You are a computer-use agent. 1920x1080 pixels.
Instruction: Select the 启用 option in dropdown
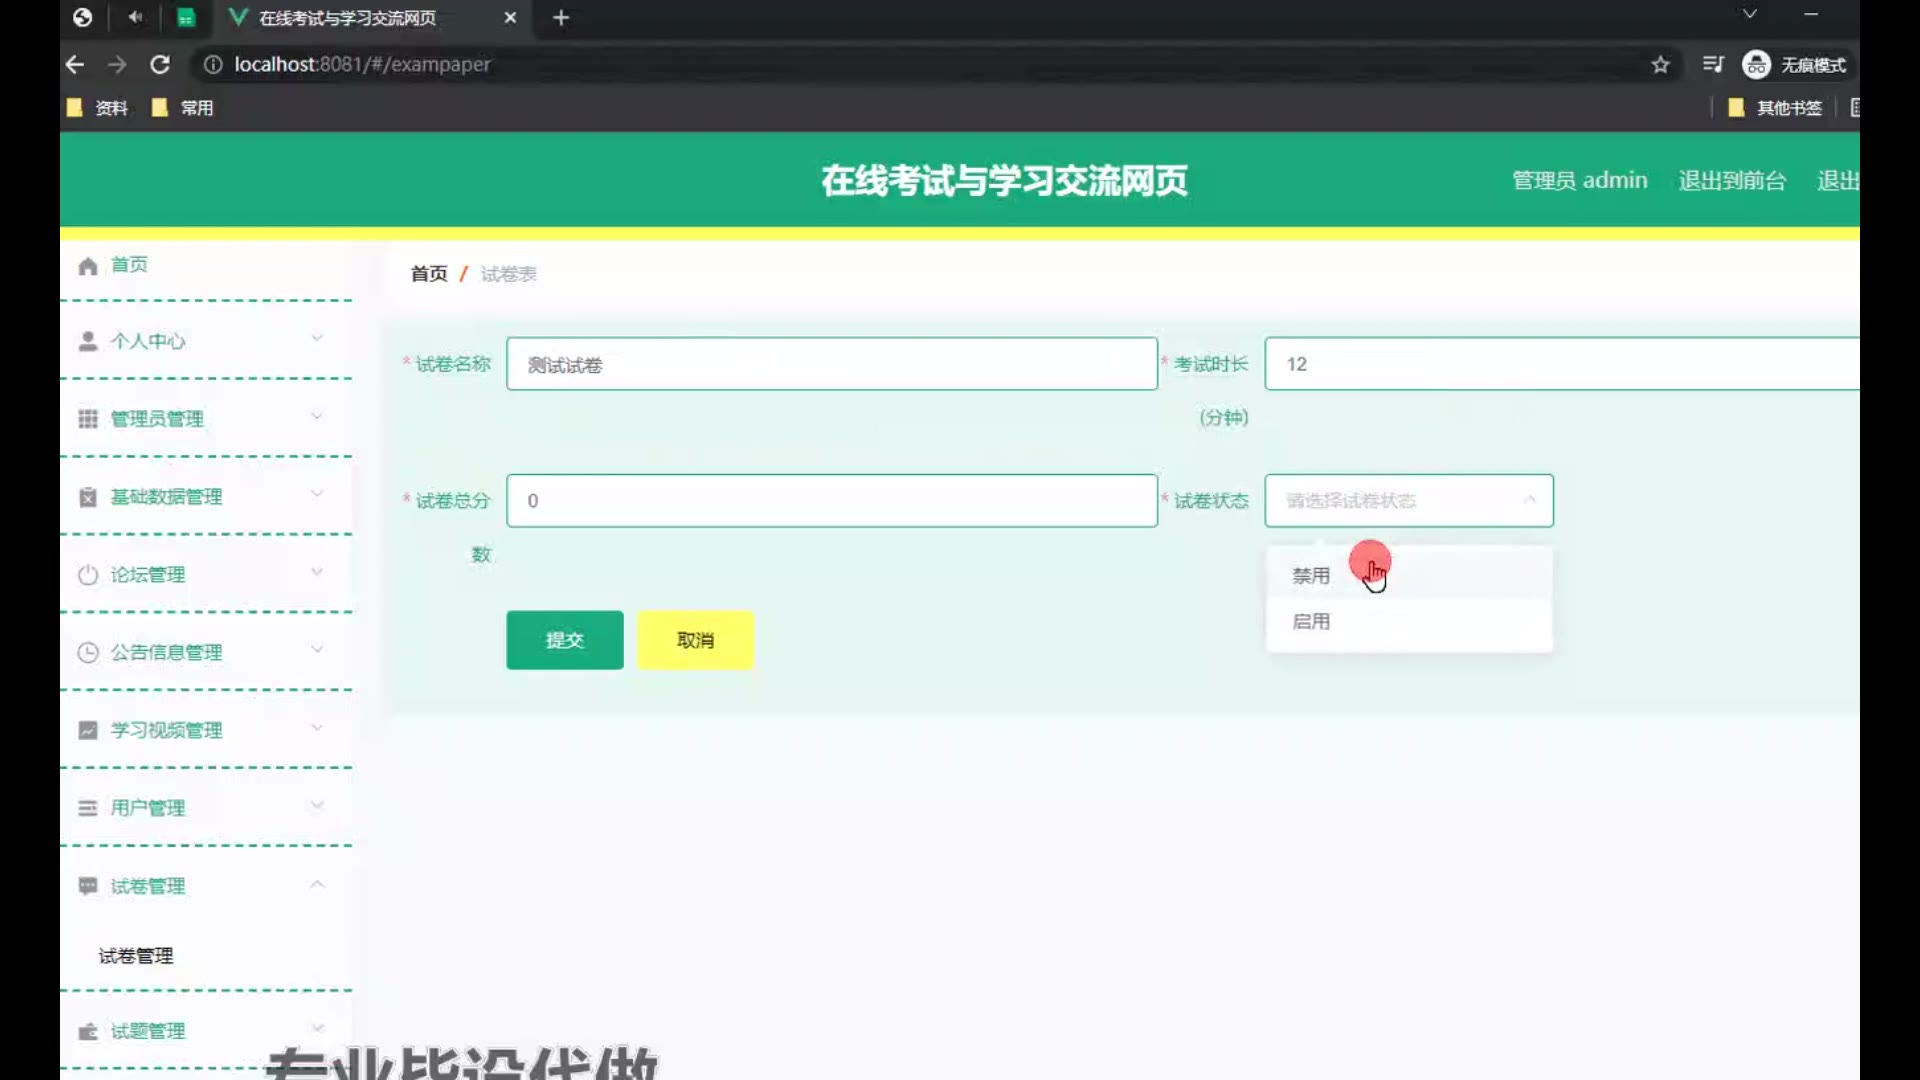tap(1311, 622)
